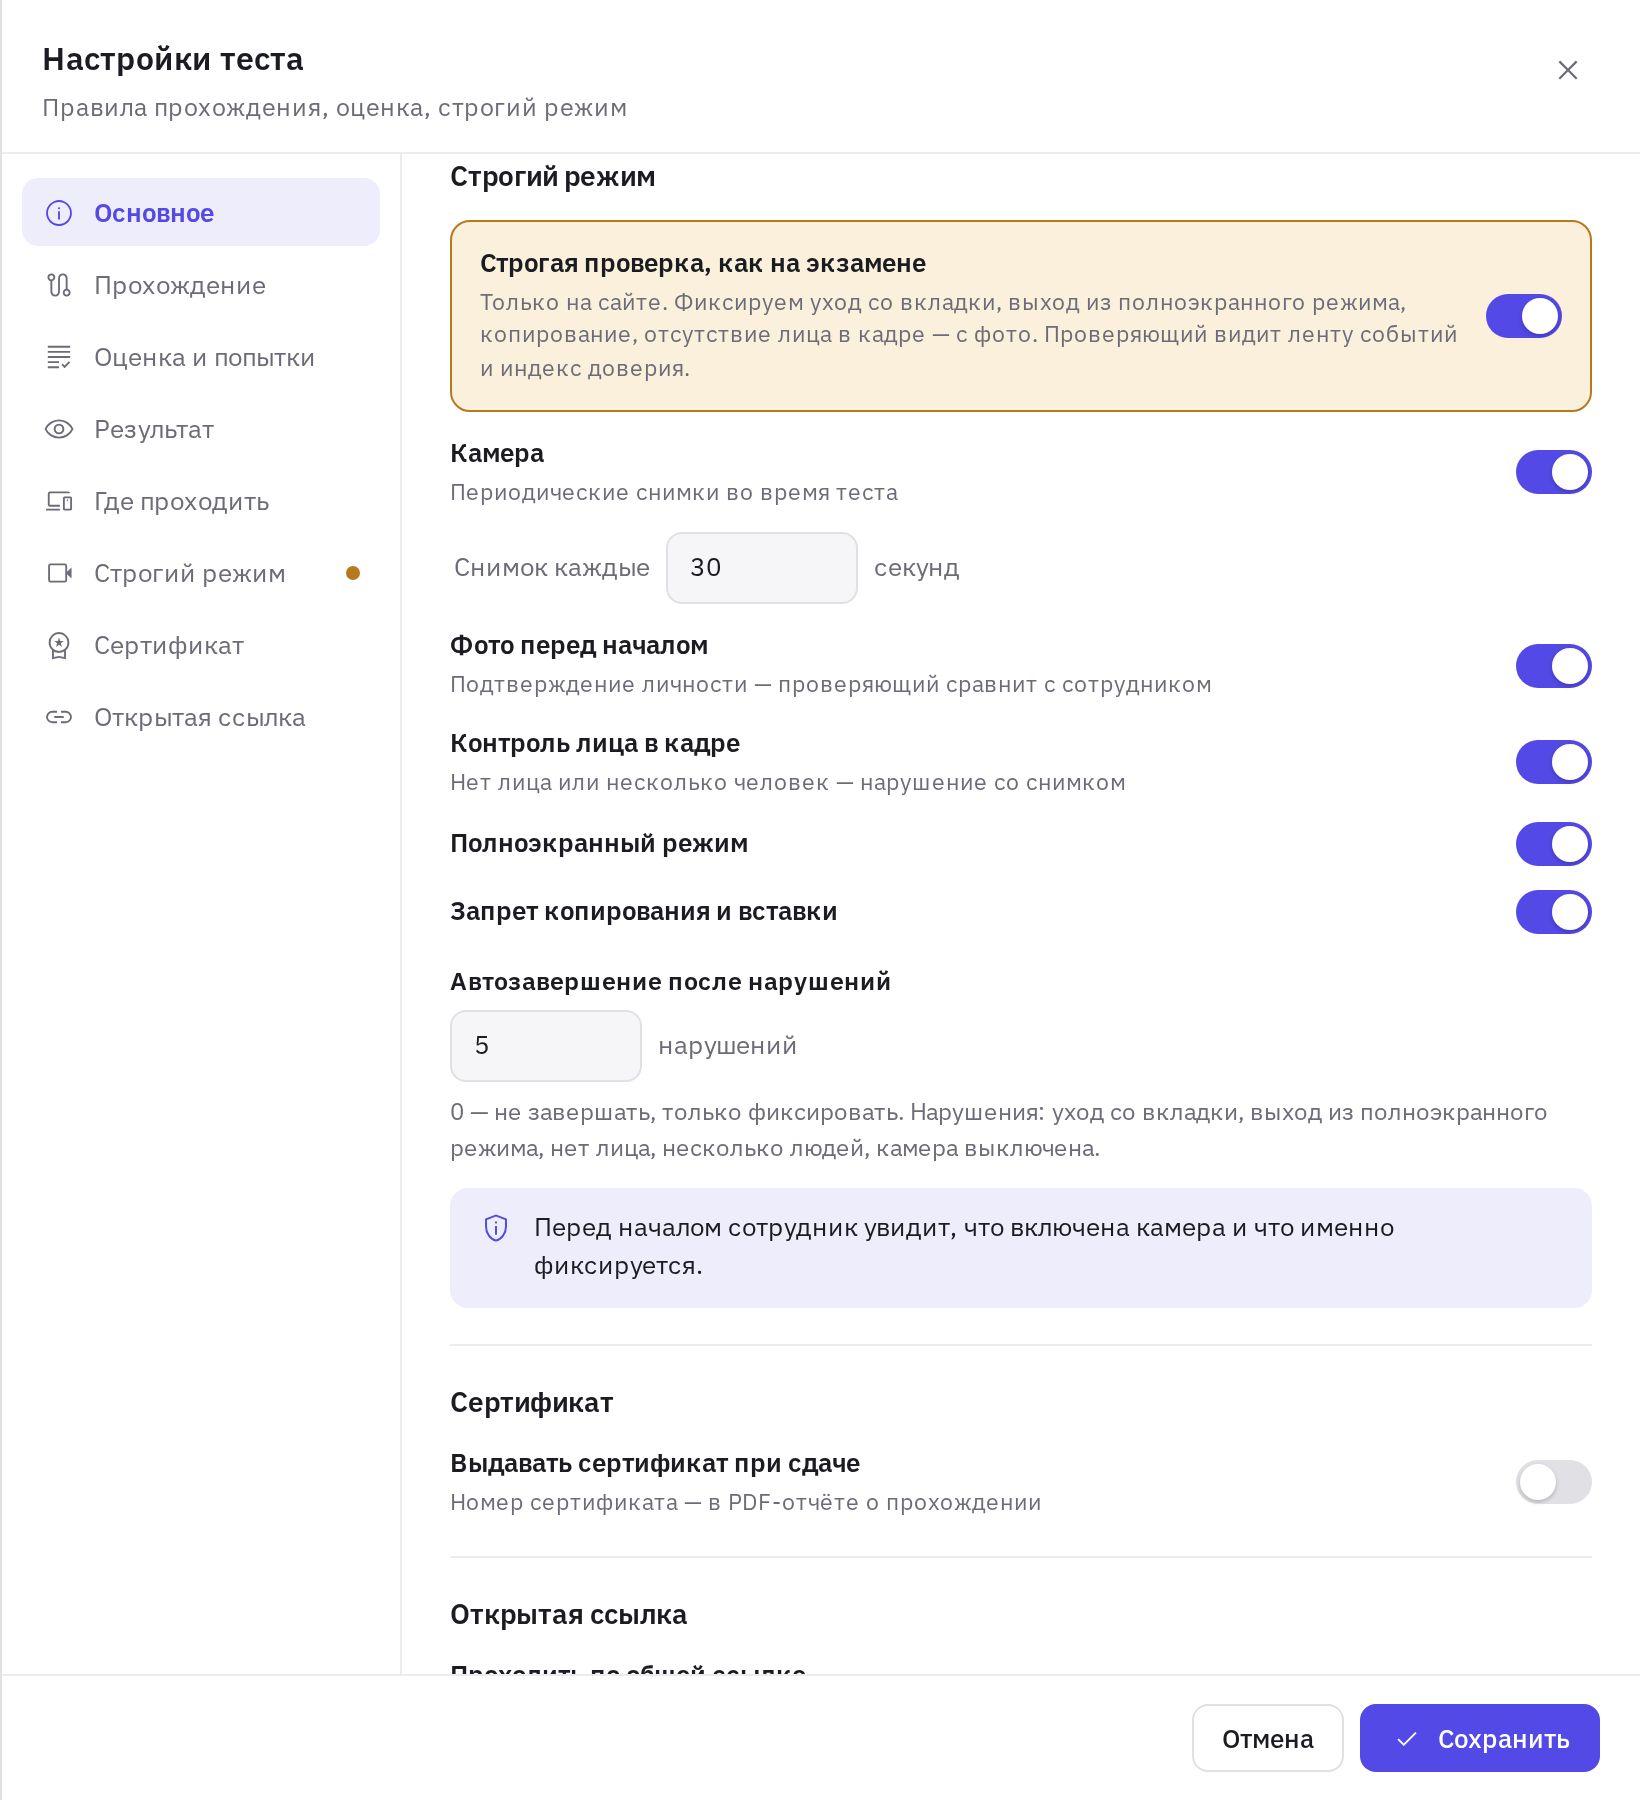Turn off the Камера toggle

tap(1553, 472)
